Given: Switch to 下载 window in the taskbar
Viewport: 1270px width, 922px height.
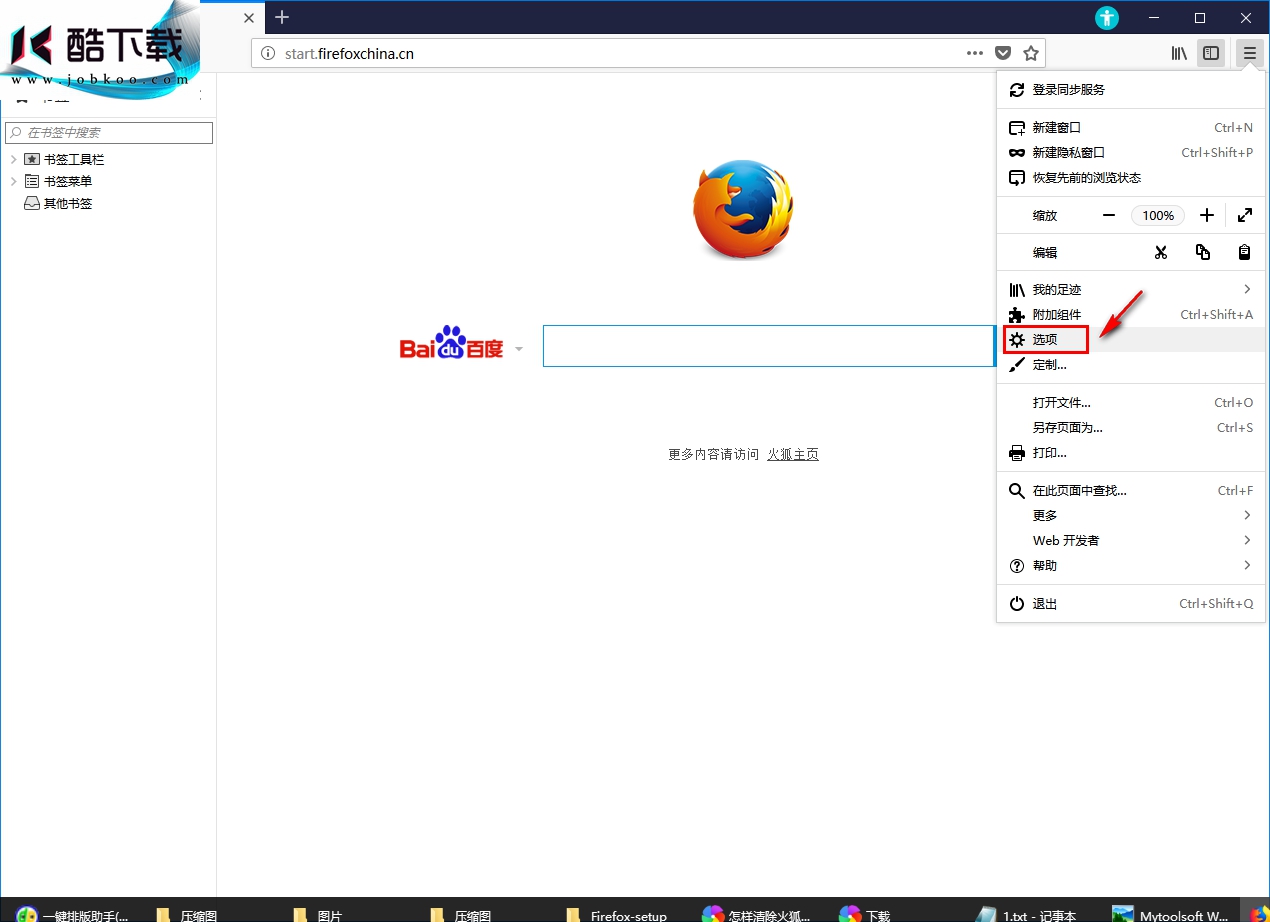Looking at the screenshot, I should point(866,914).
